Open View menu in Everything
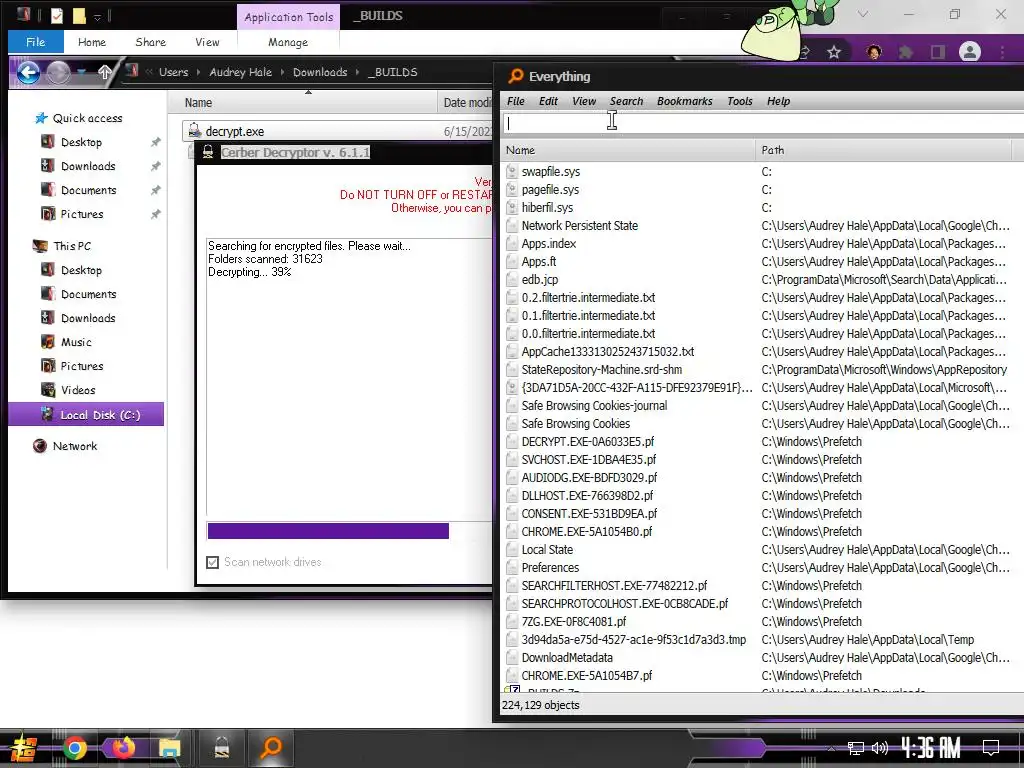The image size is (1024, 768). (584, 101)
